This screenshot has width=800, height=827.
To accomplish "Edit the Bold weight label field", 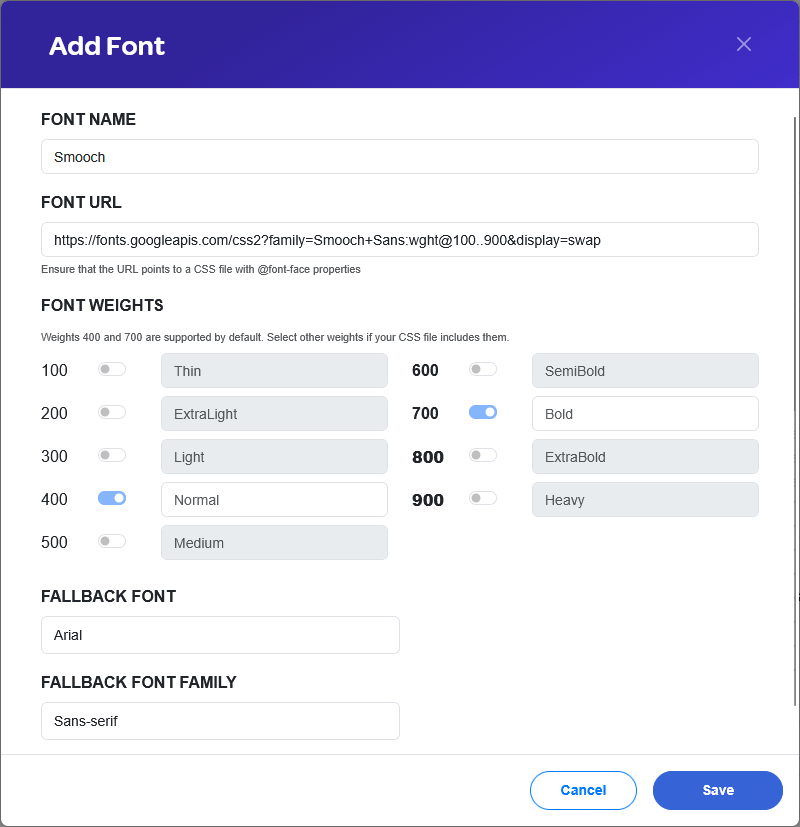I will 645,414.
